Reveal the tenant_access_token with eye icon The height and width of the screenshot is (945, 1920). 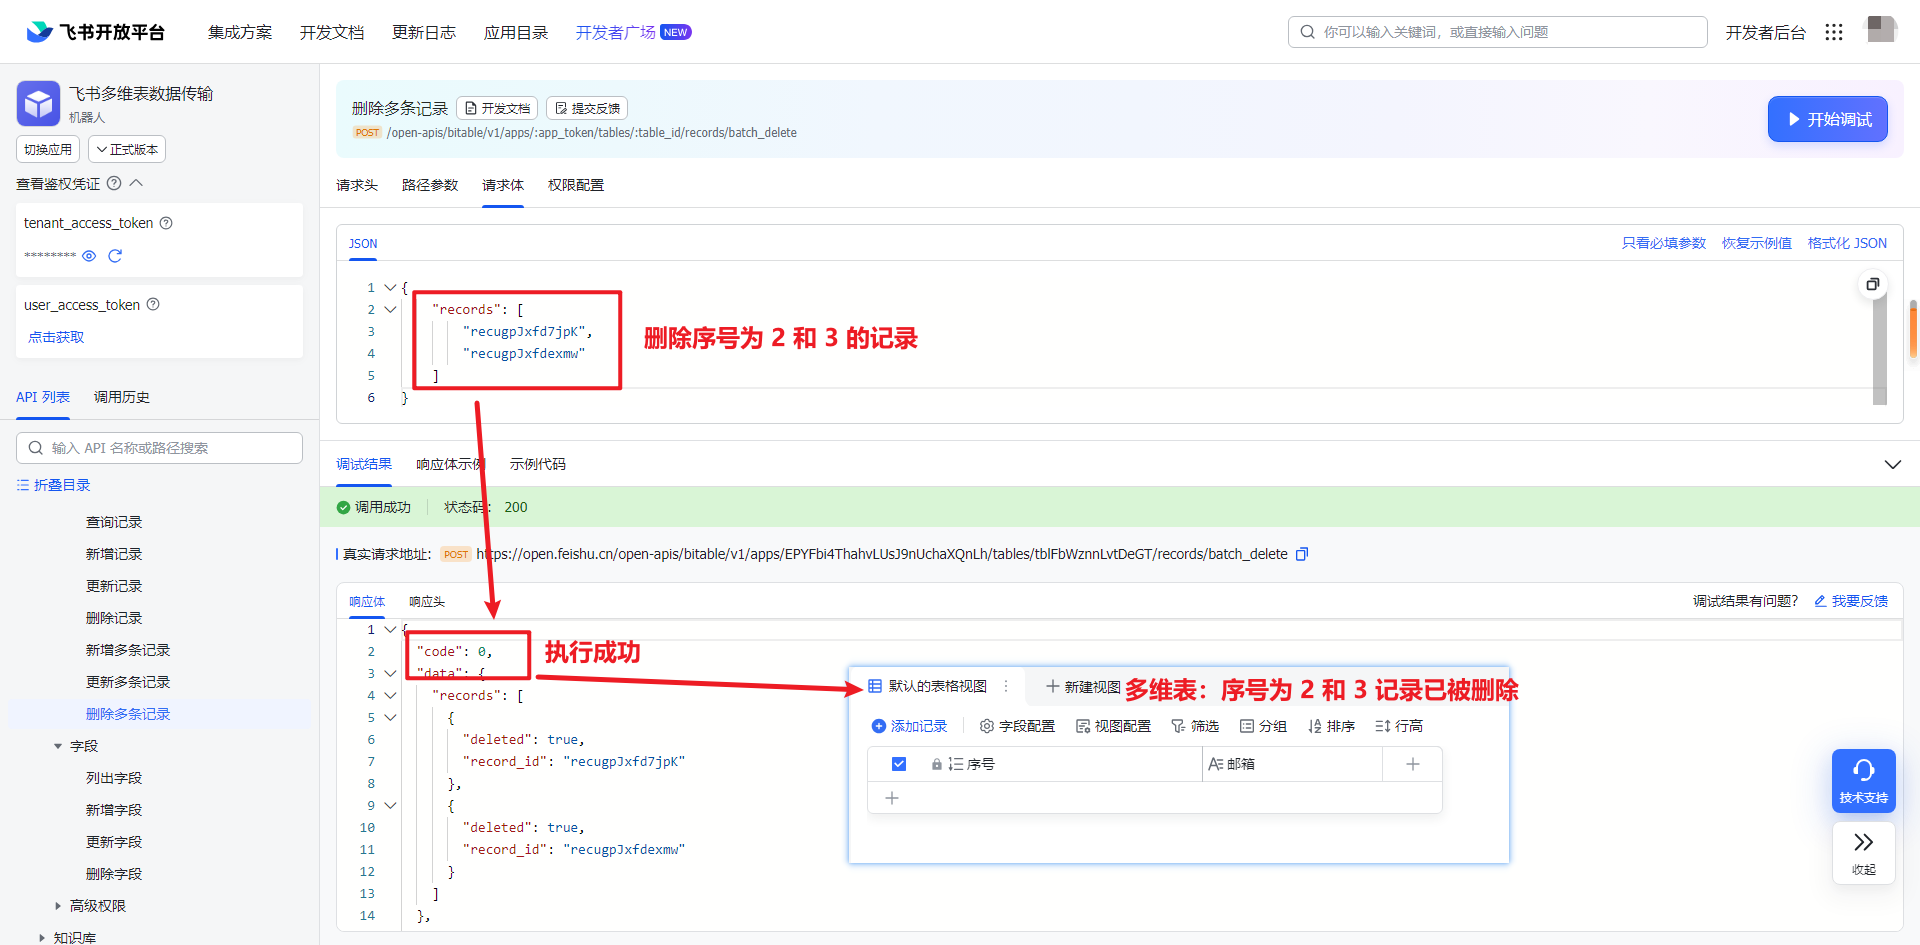[x=89, y=256]
